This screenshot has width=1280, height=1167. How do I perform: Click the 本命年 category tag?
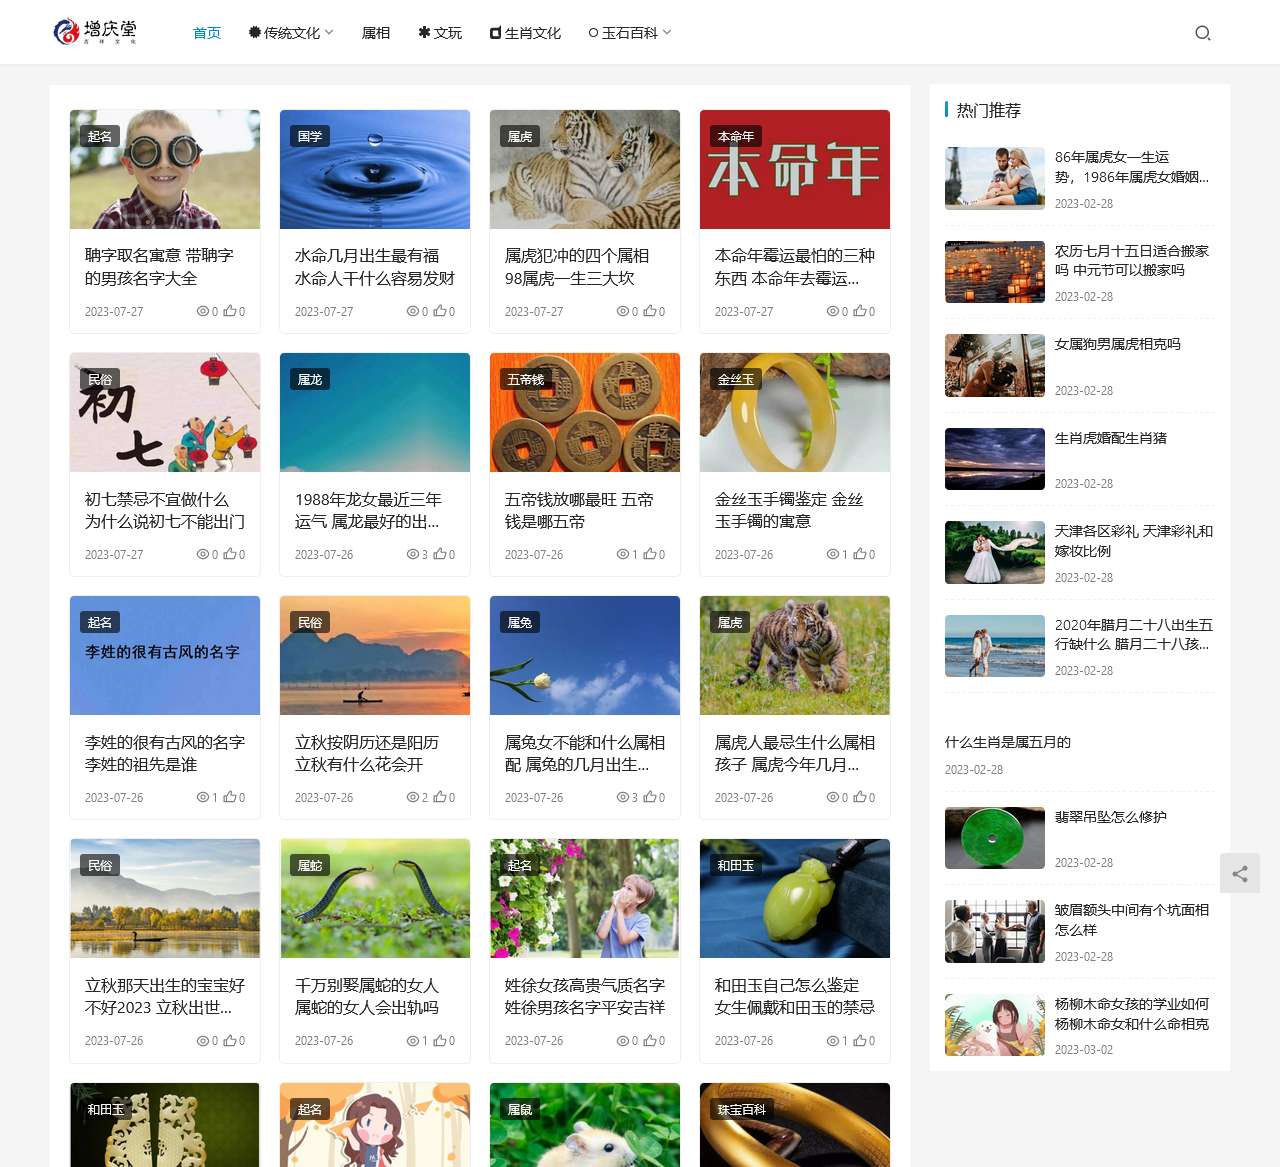pos(736,136)
